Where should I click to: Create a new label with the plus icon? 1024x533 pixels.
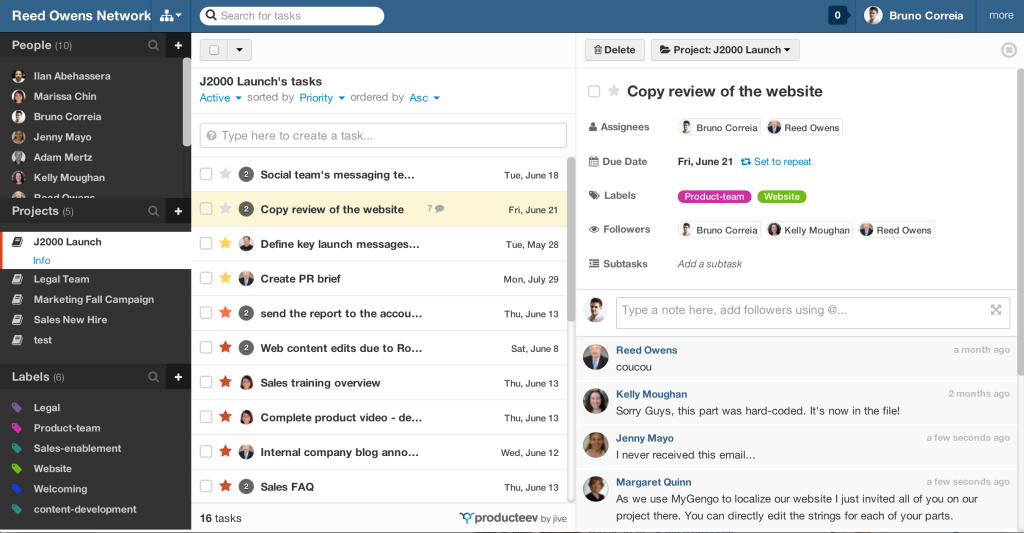(178, 377)
